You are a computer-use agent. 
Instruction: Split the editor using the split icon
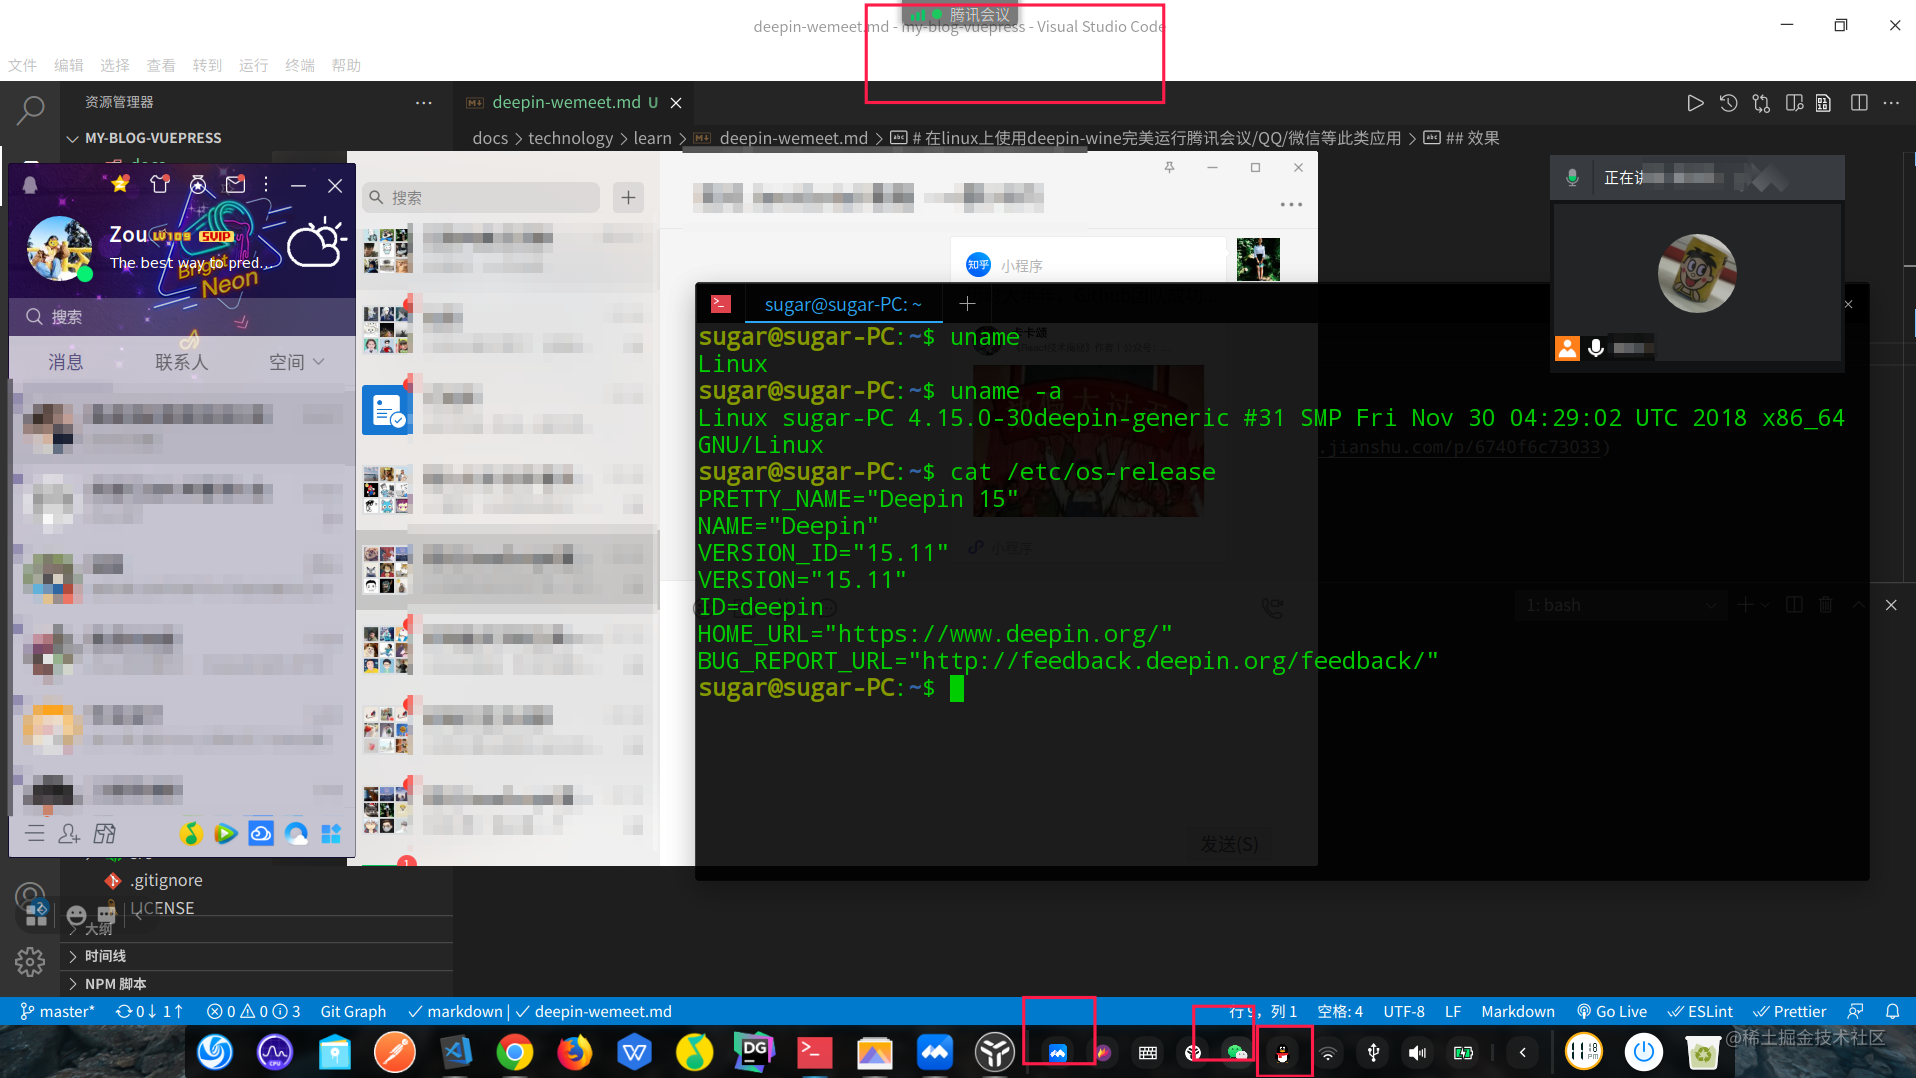click(x=1859, y=102)
